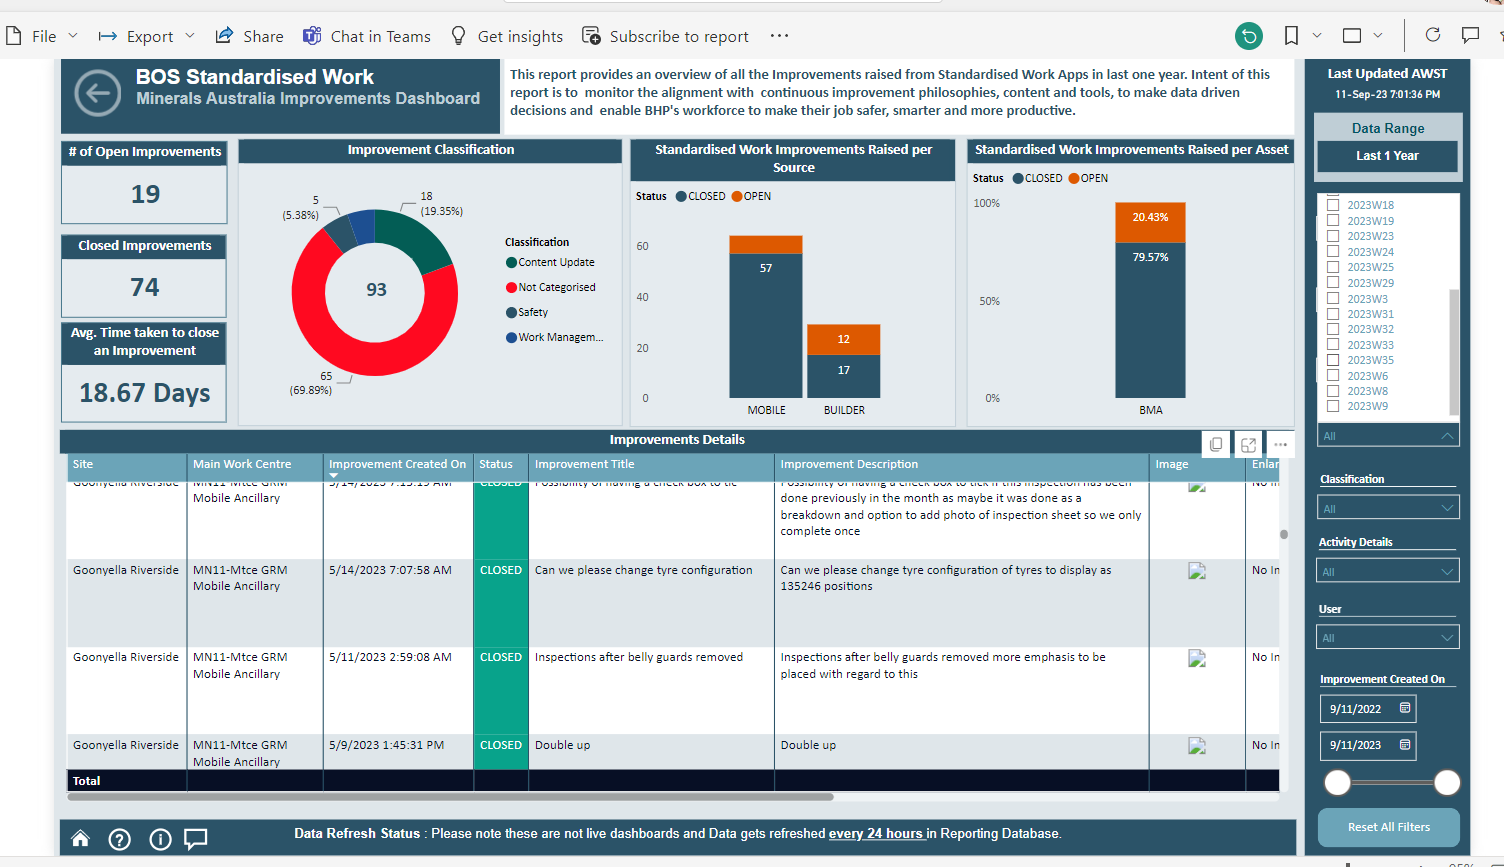The width and height of the screenshot is (1504, 867).
Task: Click the 9/11/2022 start date field
Action: tap(1368, 708)
